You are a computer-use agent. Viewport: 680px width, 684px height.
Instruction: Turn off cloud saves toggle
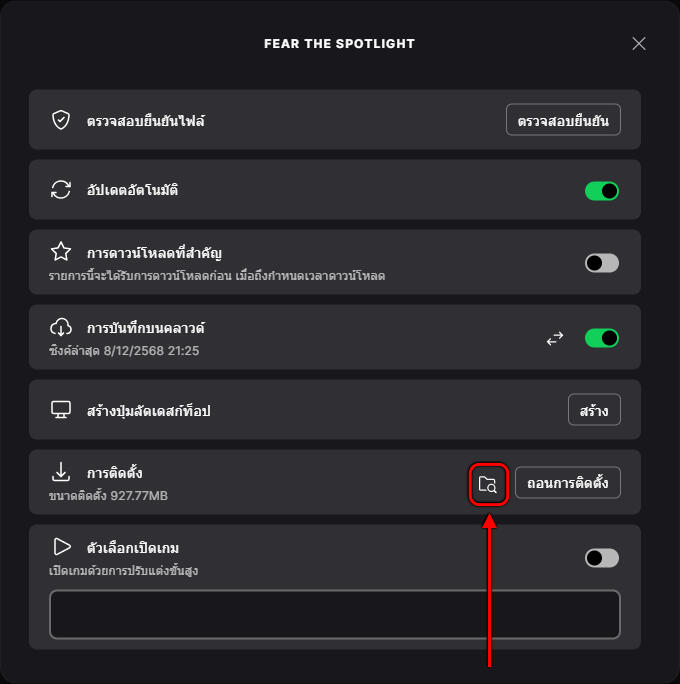click(602, 339)
